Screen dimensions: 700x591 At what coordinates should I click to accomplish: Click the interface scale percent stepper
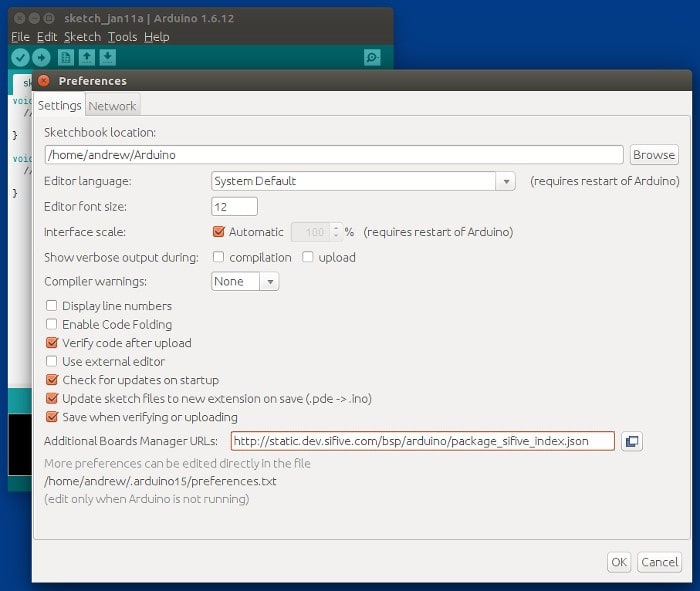336,232
